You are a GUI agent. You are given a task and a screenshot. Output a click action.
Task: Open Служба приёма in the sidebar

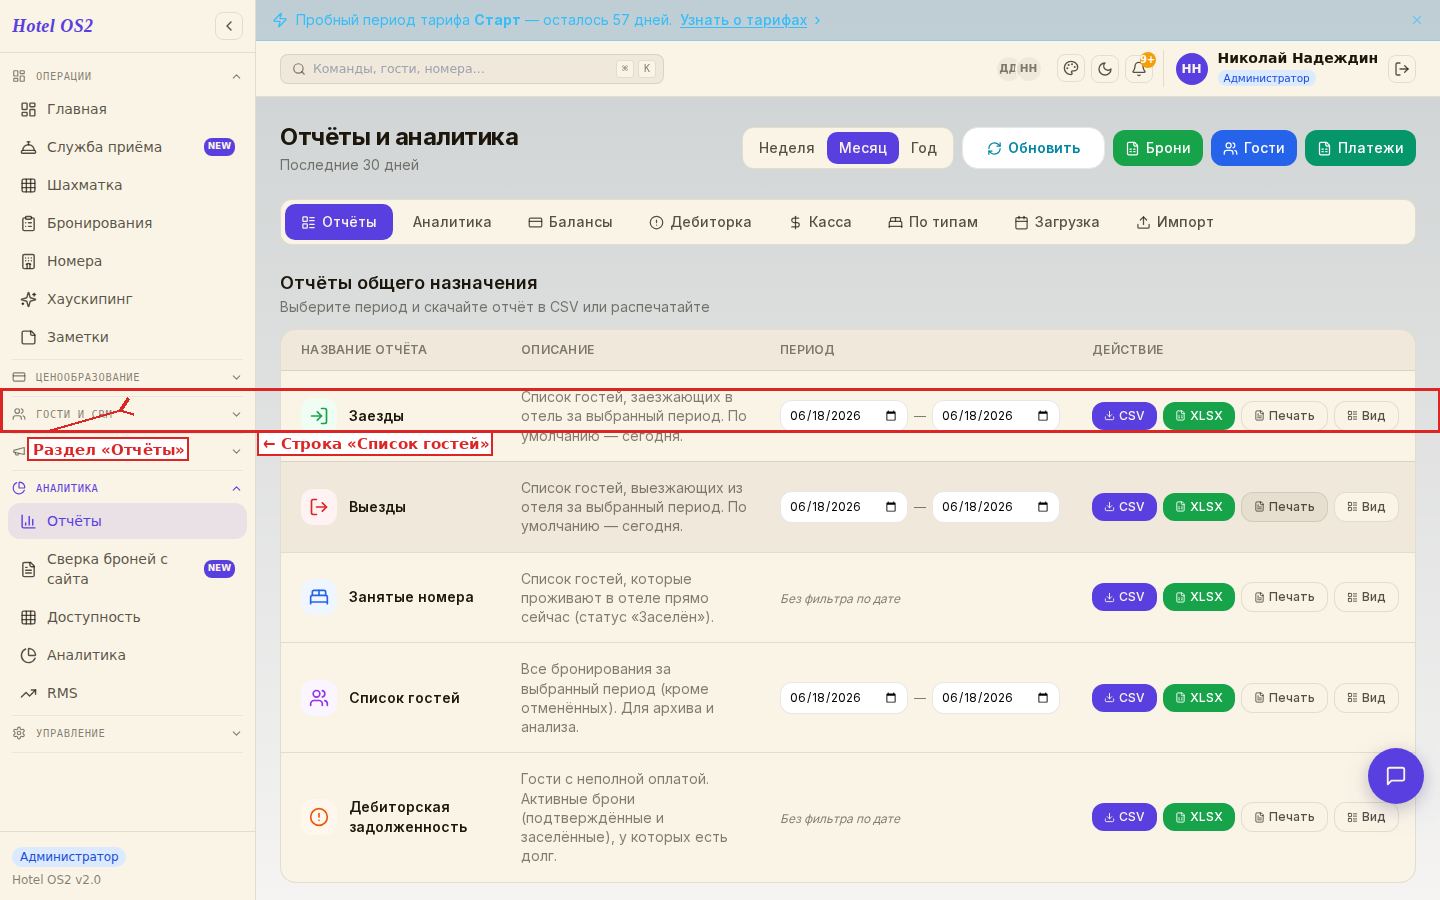(127, 147)
